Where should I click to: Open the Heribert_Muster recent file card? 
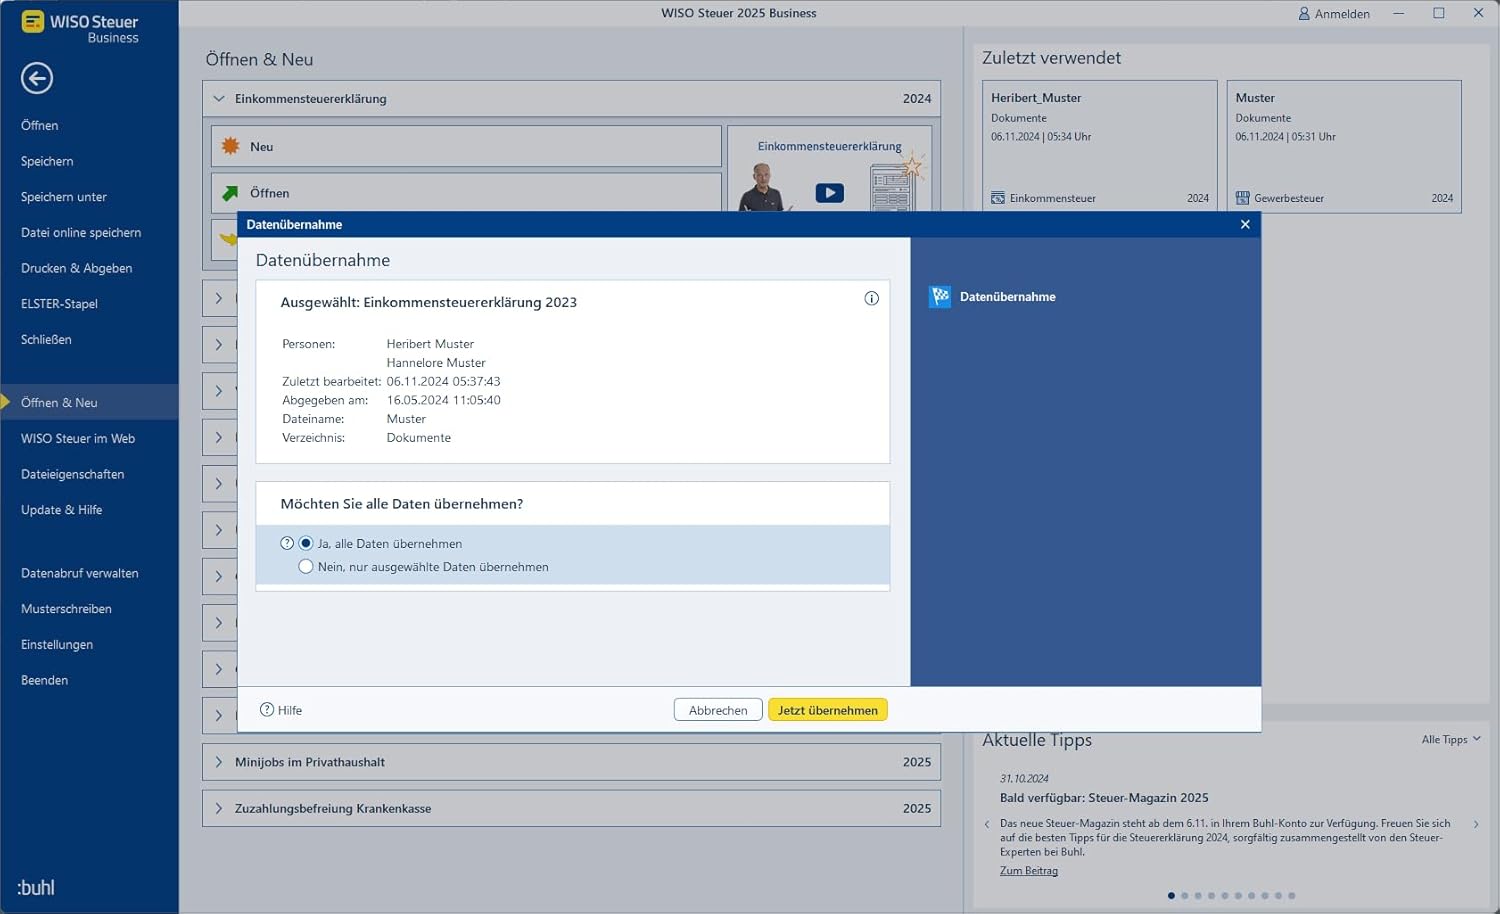(1100, 146)
